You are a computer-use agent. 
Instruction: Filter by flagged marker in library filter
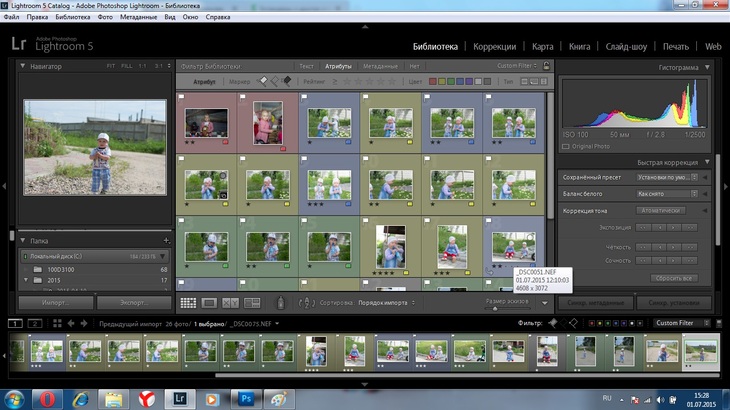pyautogui.click(x=263, y=81)
